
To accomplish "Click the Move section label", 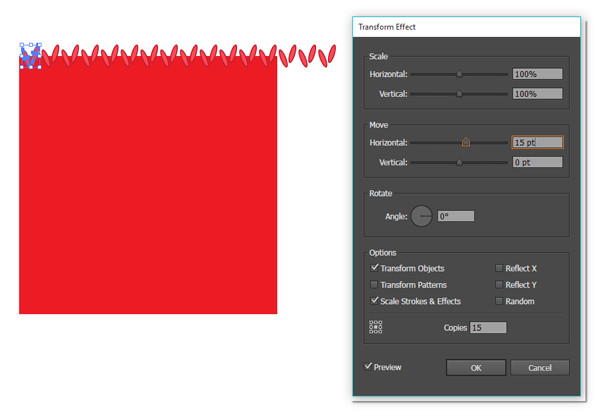I will point(378,125).
